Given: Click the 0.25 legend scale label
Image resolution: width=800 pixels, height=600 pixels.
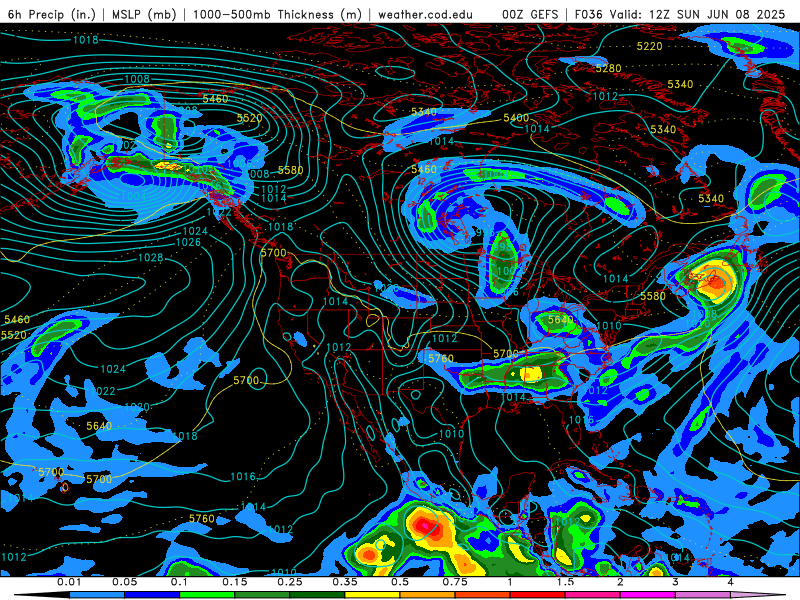Looking at the screenshot, I should point(290,582).
